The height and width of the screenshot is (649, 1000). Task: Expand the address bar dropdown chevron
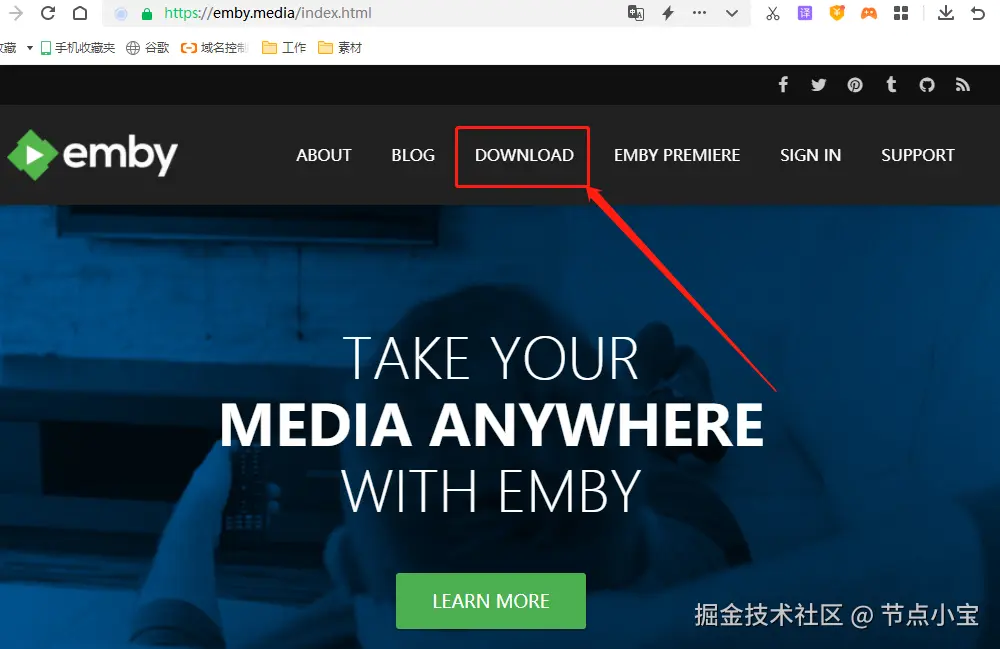click(732, 13)
